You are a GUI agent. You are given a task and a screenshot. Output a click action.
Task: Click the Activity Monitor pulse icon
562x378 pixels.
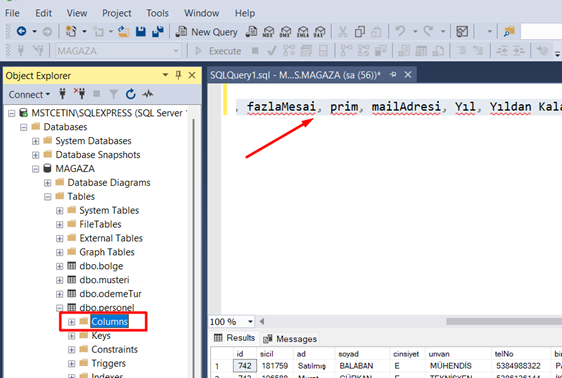tap(147, 94)
